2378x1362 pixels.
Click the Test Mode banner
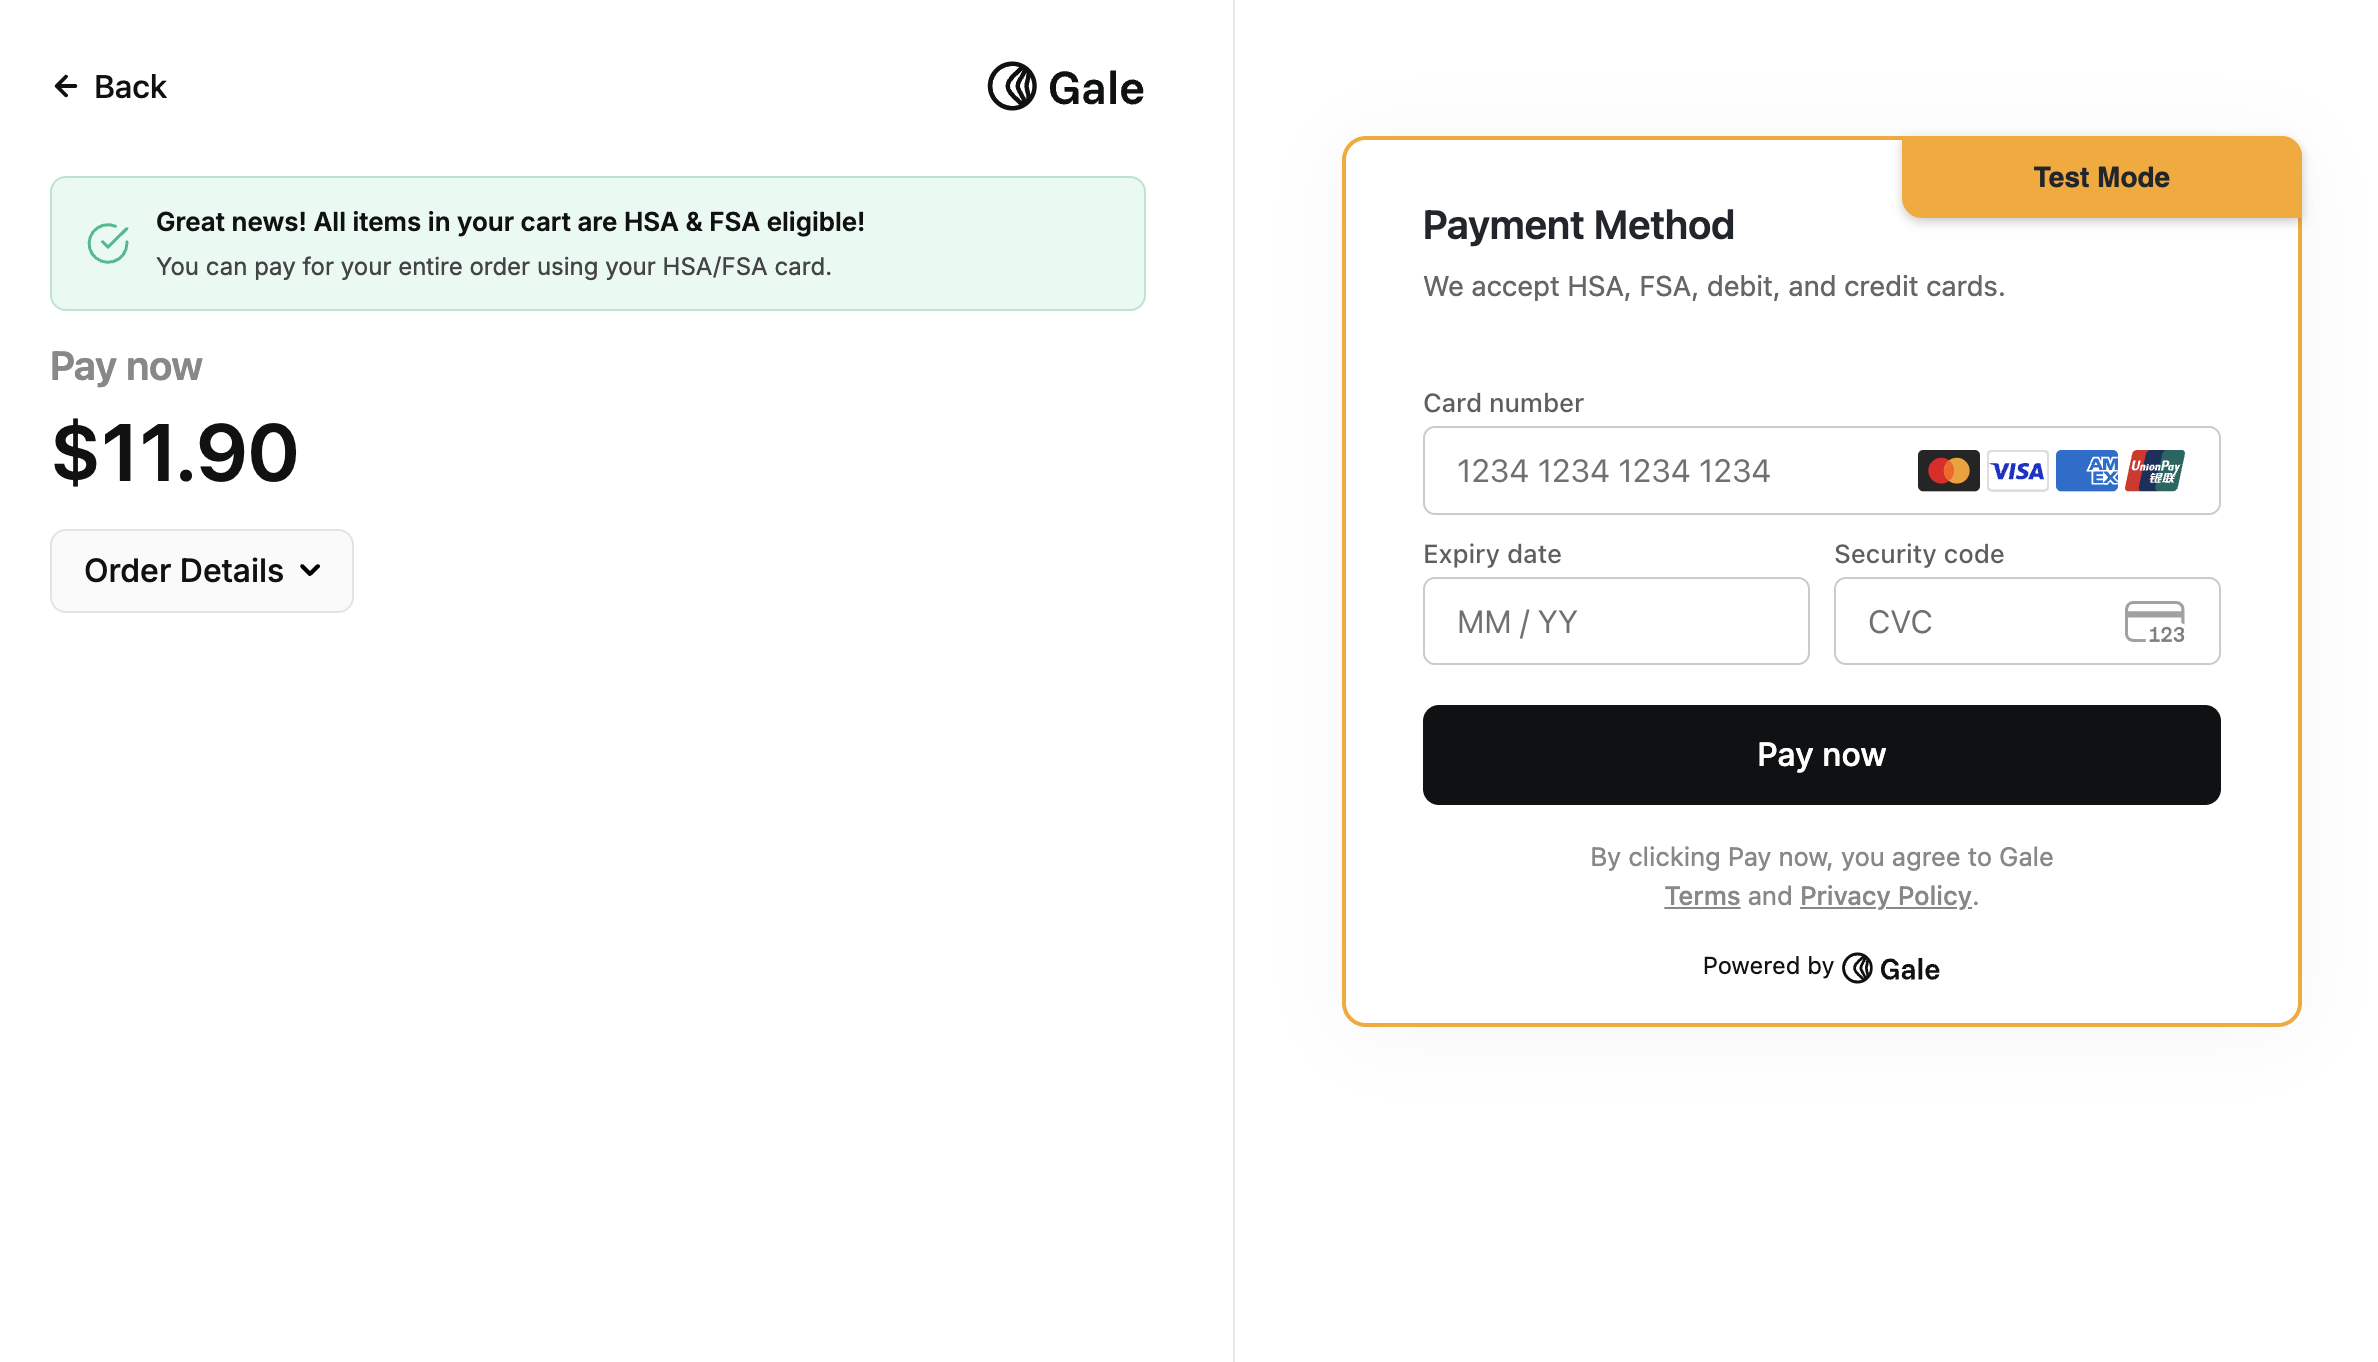click(x=2101, y=178)
